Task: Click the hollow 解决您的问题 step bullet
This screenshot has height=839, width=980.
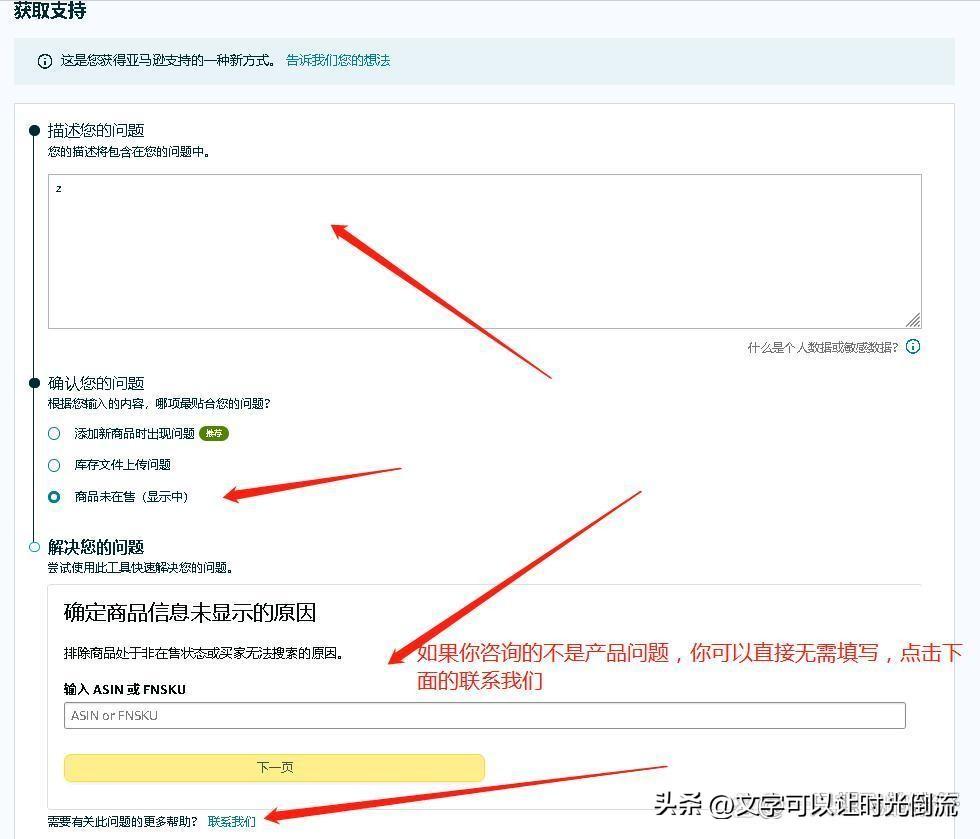Action: click(x=34, y=547)
